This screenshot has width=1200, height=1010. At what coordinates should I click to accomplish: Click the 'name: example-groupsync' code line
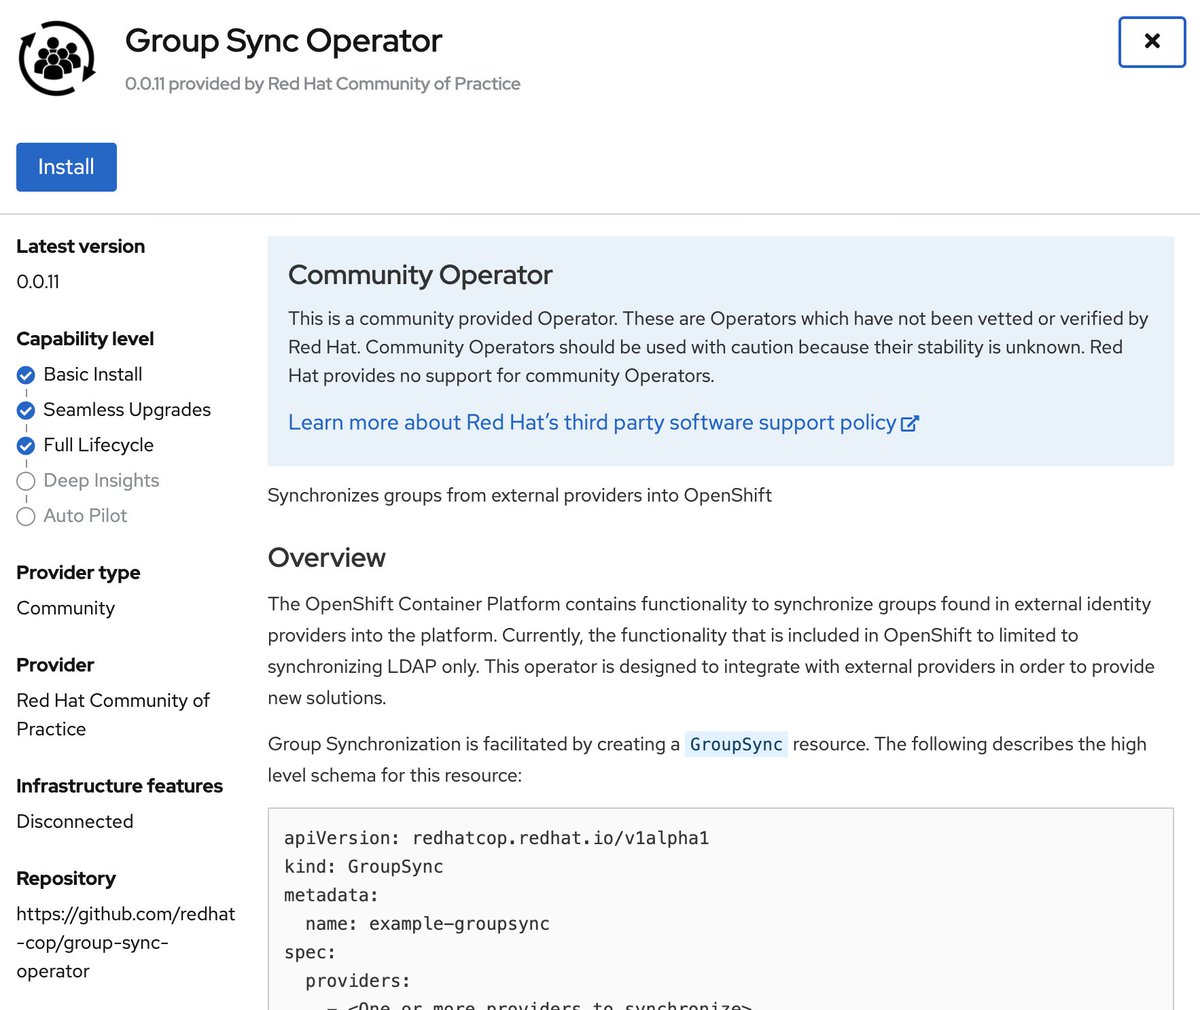click(x=427, y=923)
